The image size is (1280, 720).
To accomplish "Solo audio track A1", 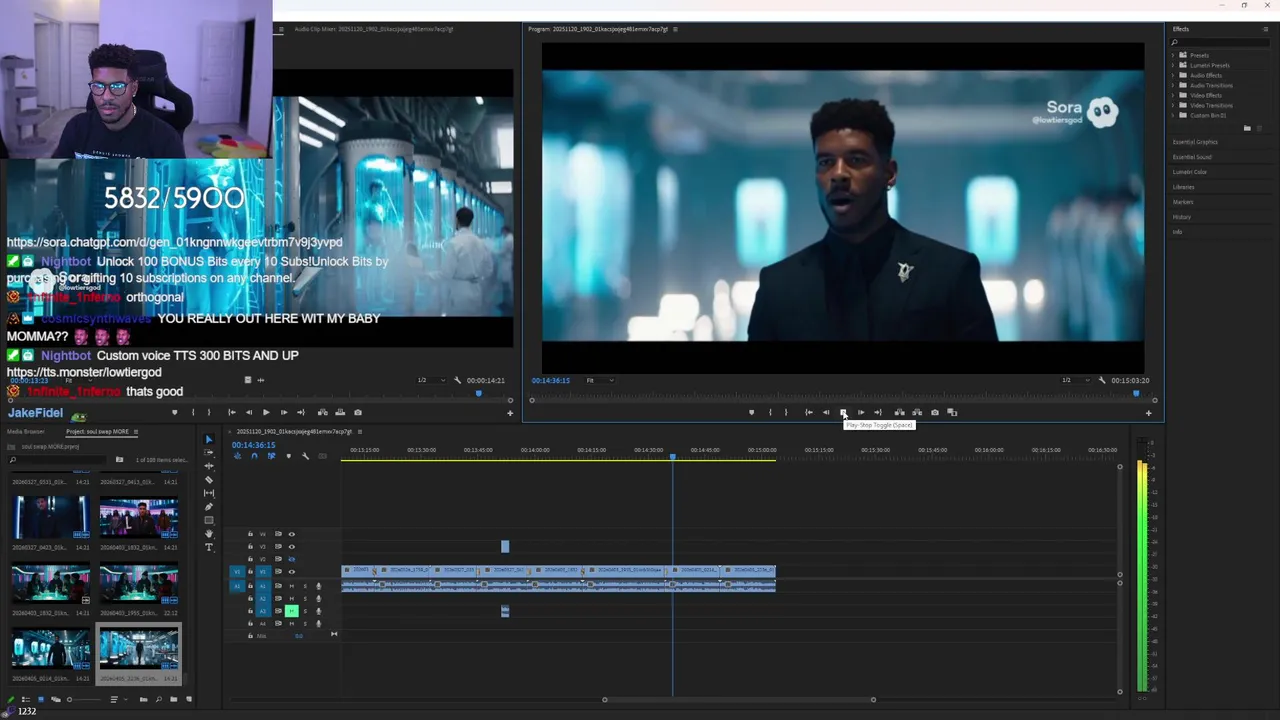I will pyautogui.click(x=305, y=586).
